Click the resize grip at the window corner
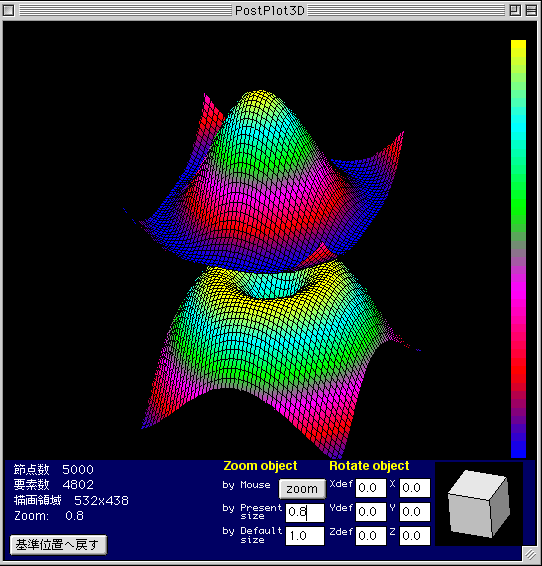542x566 pixels. 530,554
